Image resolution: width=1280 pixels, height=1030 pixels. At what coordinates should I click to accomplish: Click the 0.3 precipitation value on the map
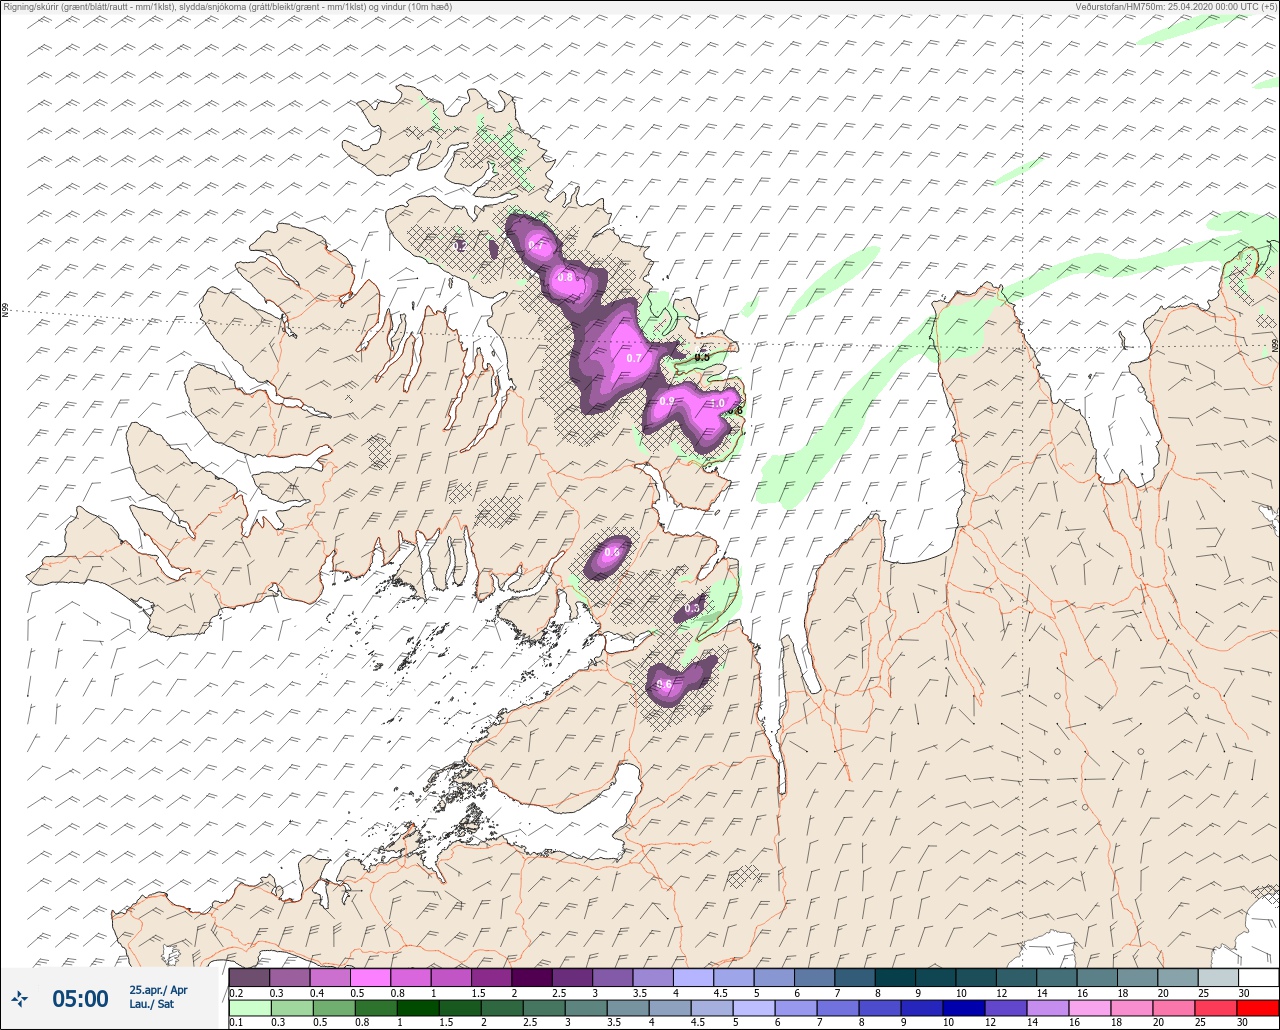pyautogui.click(x=693, y=608)
